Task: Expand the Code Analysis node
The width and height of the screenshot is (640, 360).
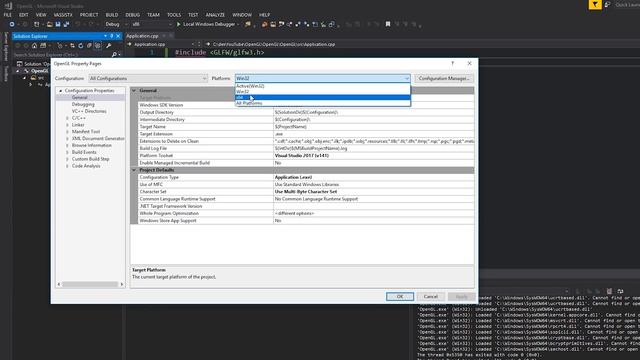Action: coord(67,166)
